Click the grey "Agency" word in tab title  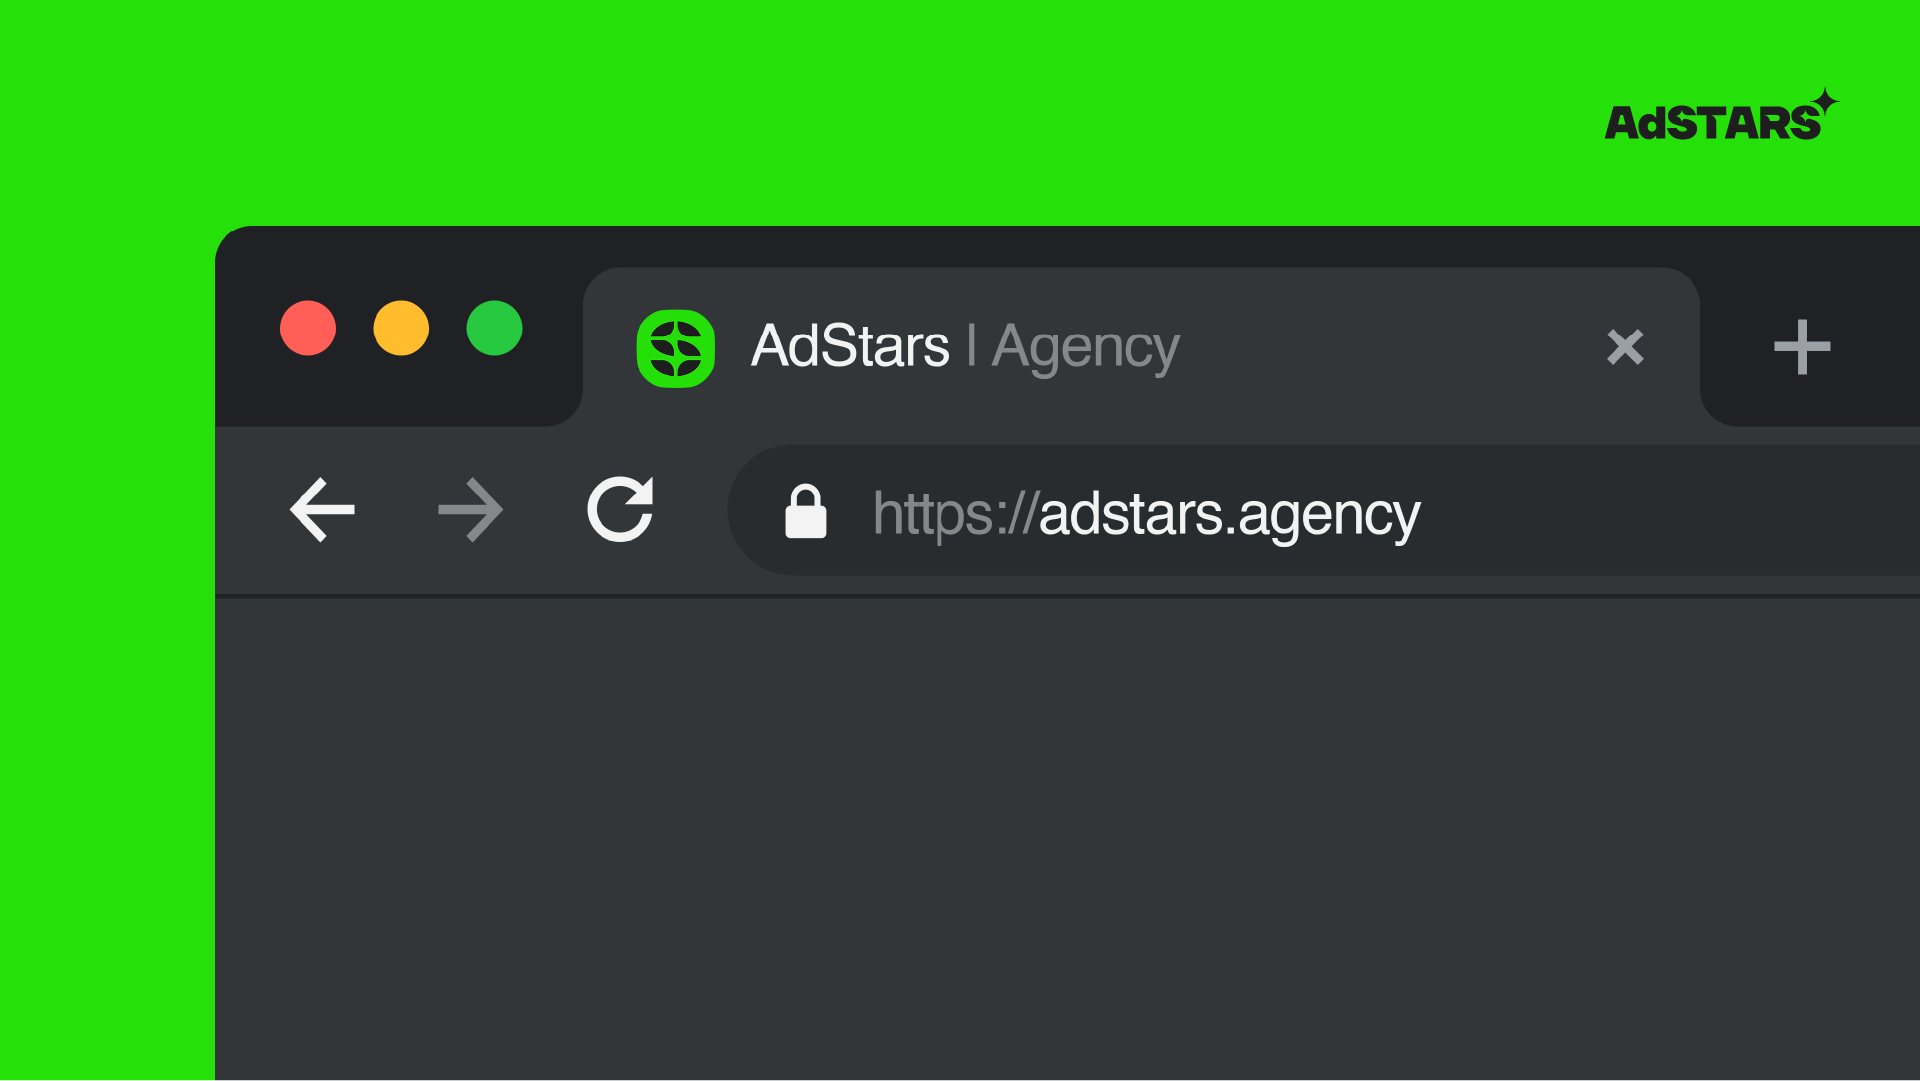point(1086,348)
